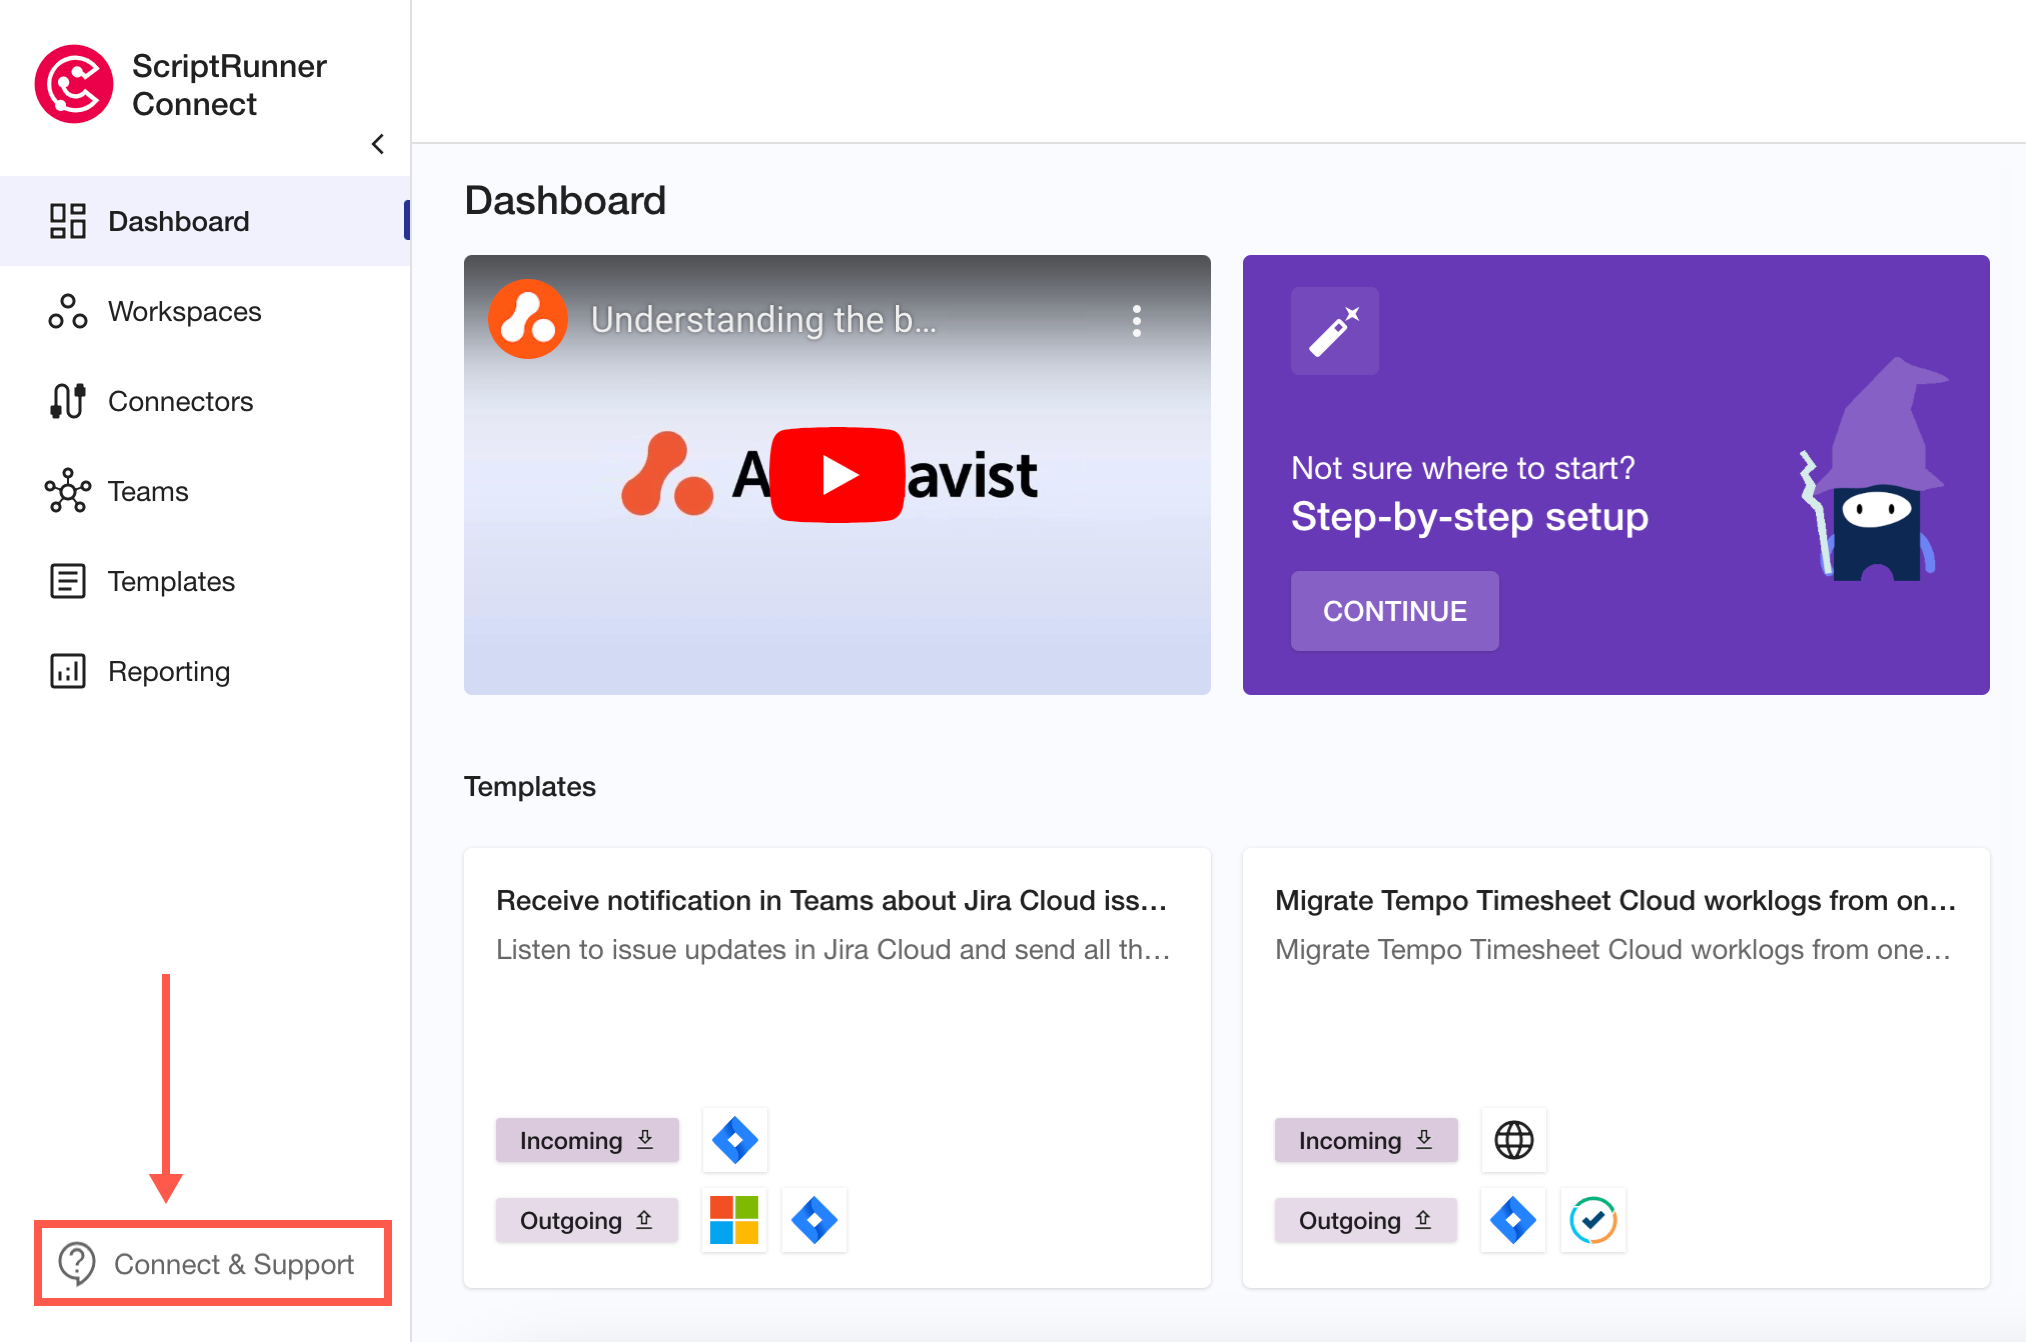Click Incoming tag on Teams notification template
Screen dimensions: 2026x1342
tap(587, 1140)
